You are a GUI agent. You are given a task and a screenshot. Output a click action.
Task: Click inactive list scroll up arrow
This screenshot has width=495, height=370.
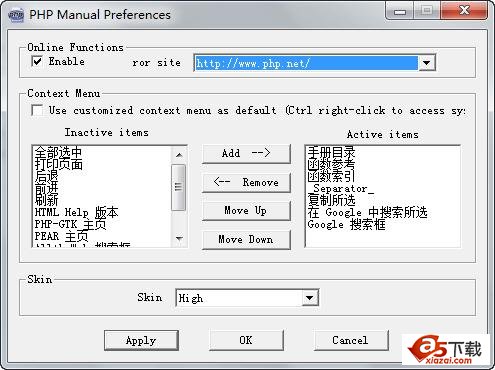tap(179, 155)
